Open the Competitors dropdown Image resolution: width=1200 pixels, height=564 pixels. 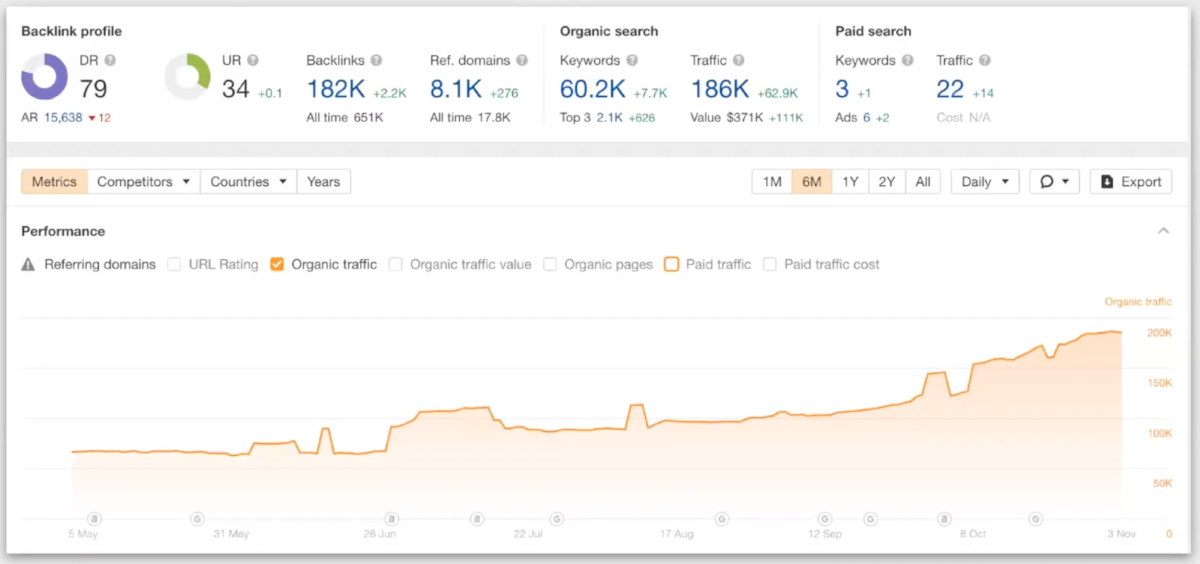pyautogui.click(x=144, y=182)
